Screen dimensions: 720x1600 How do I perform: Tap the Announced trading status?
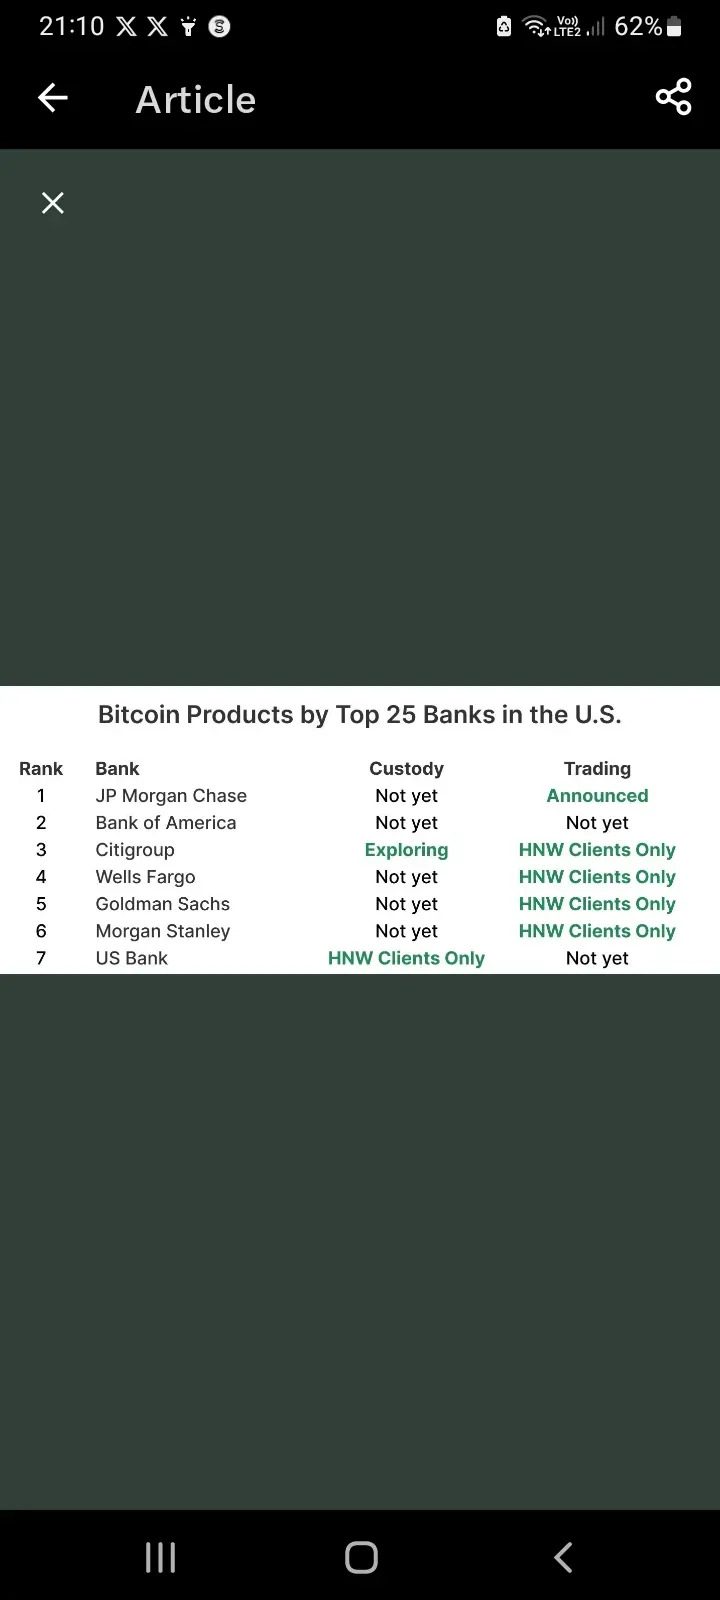tap(597, 796)
